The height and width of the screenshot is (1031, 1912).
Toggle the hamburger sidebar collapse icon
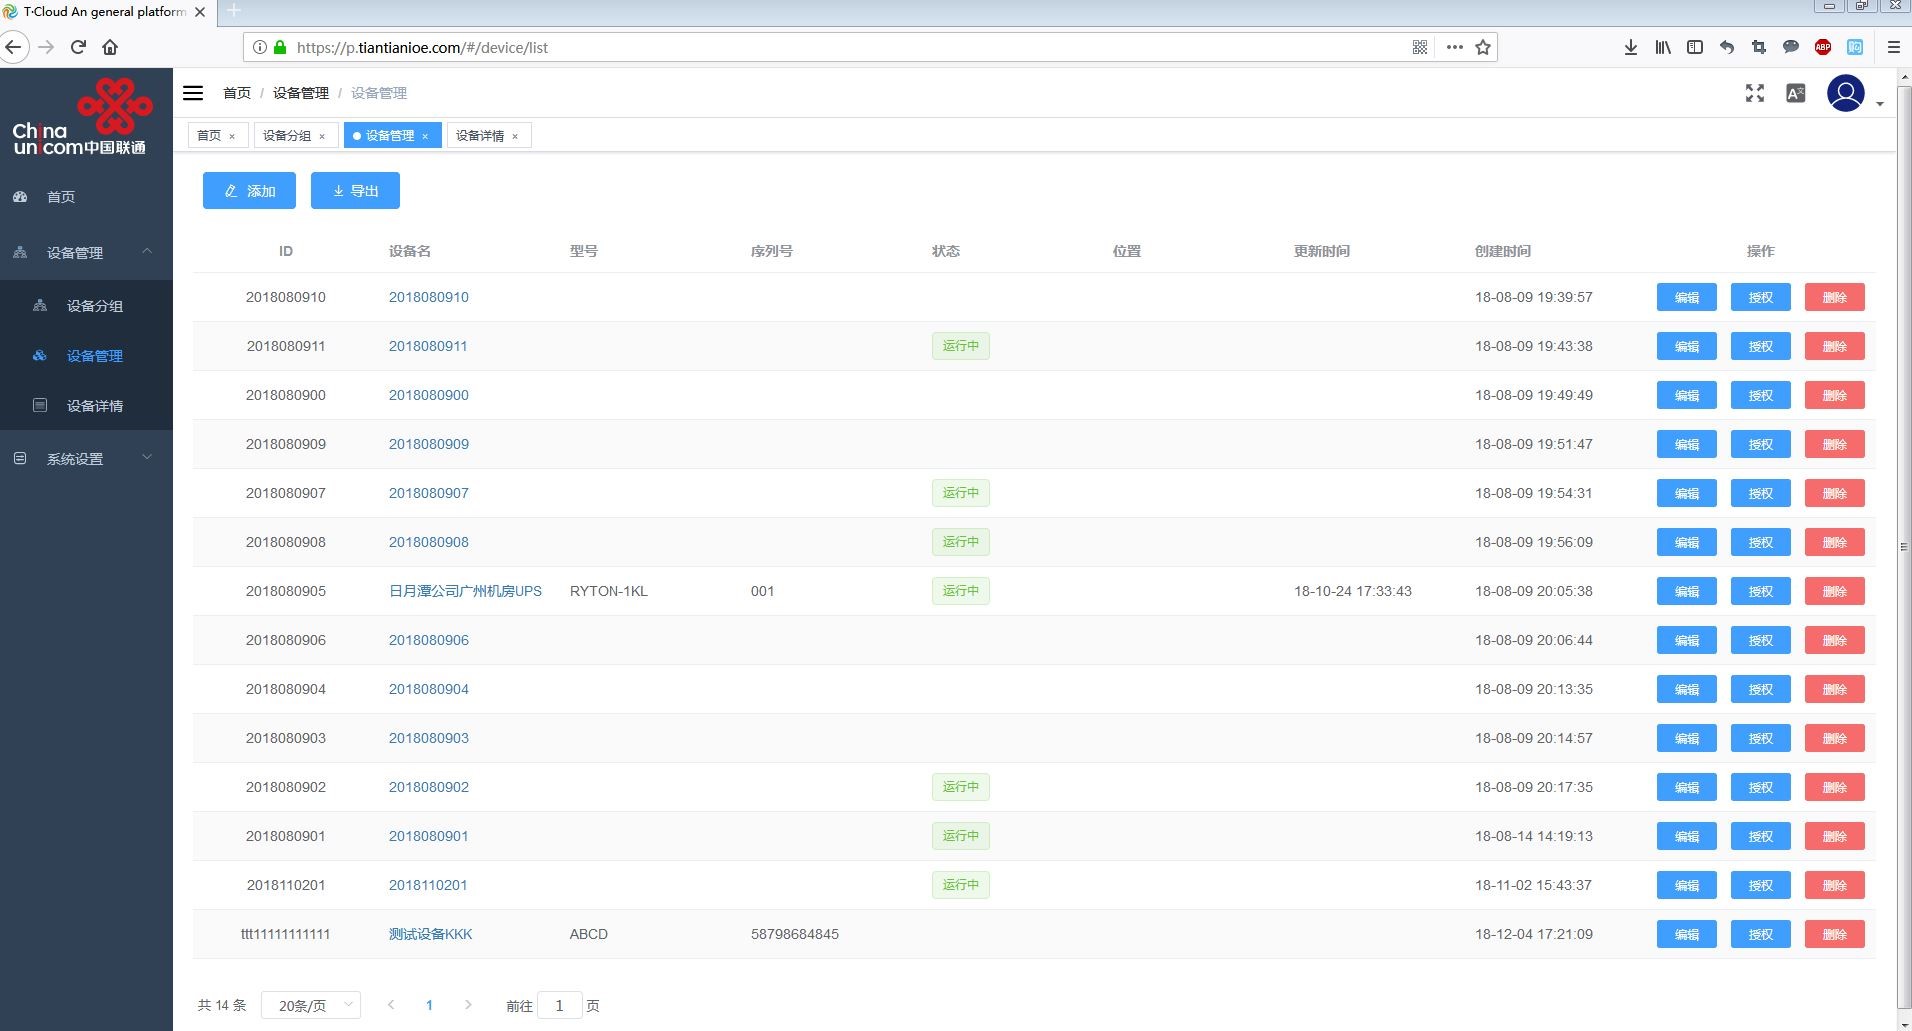point(193,93)
